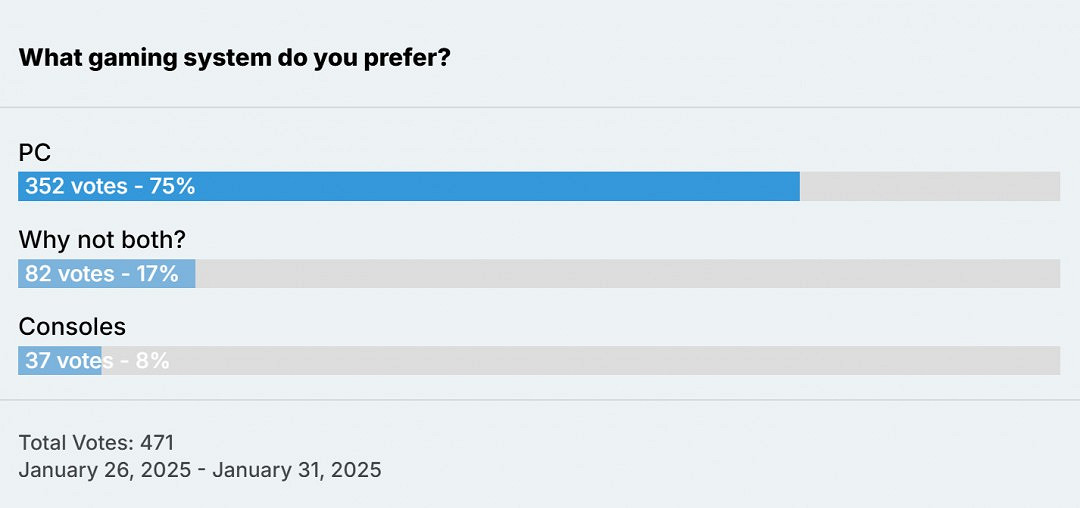The image size is (1080, 508).
Task: Click the poll question heading text
Action: click(234, 57)
